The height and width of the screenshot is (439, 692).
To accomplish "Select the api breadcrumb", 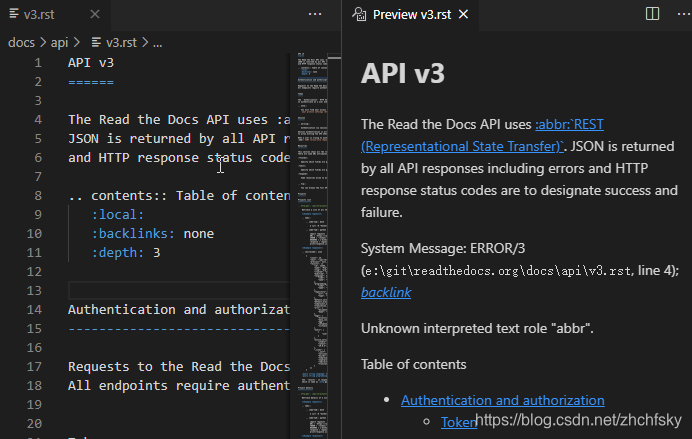I will click(59, 42).
